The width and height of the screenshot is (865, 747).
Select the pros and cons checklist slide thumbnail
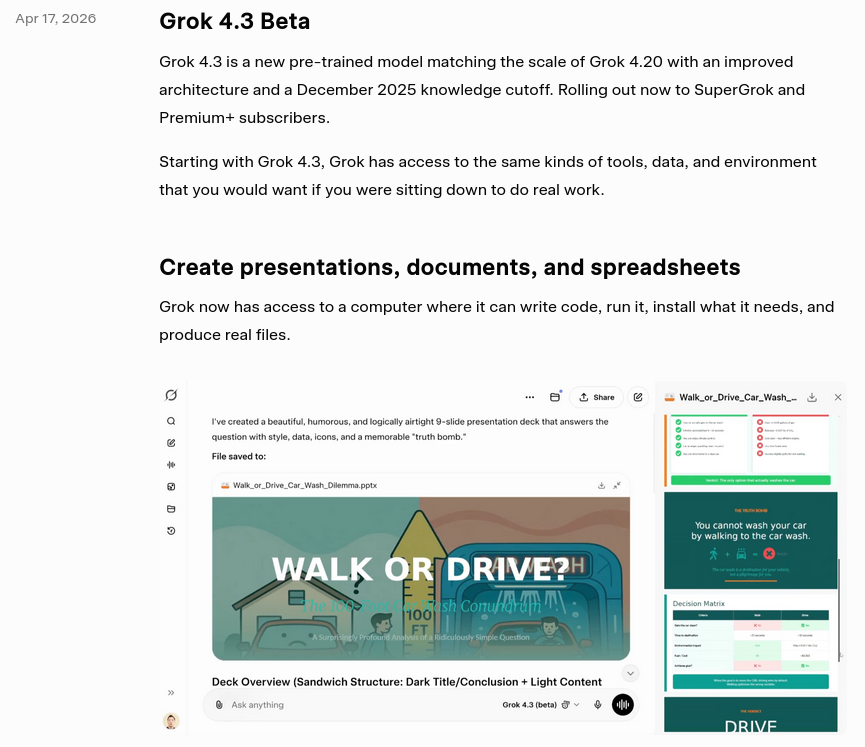tap(750, 450)
